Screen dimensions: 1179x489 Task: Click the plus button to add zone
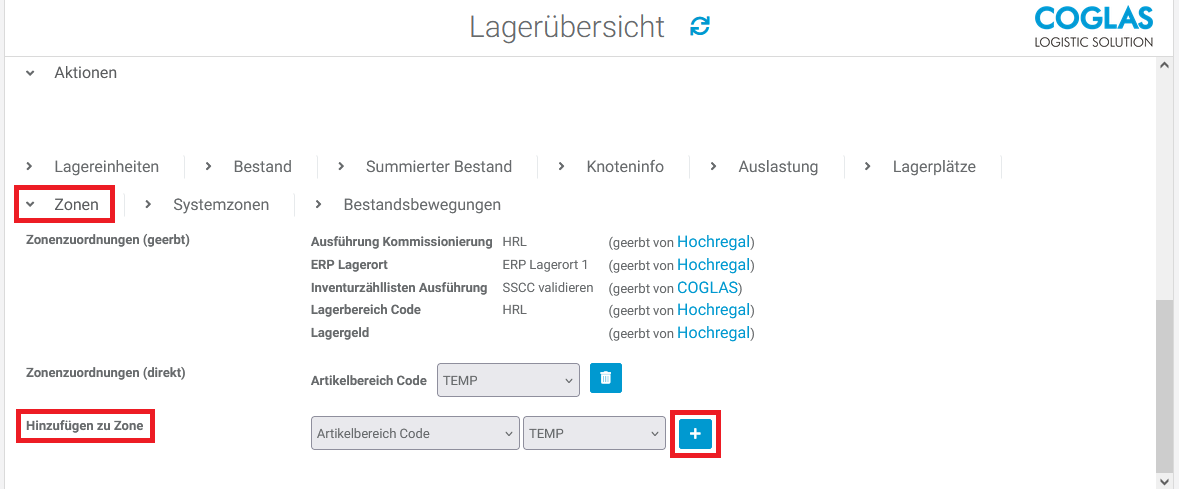tap(695, 433)
